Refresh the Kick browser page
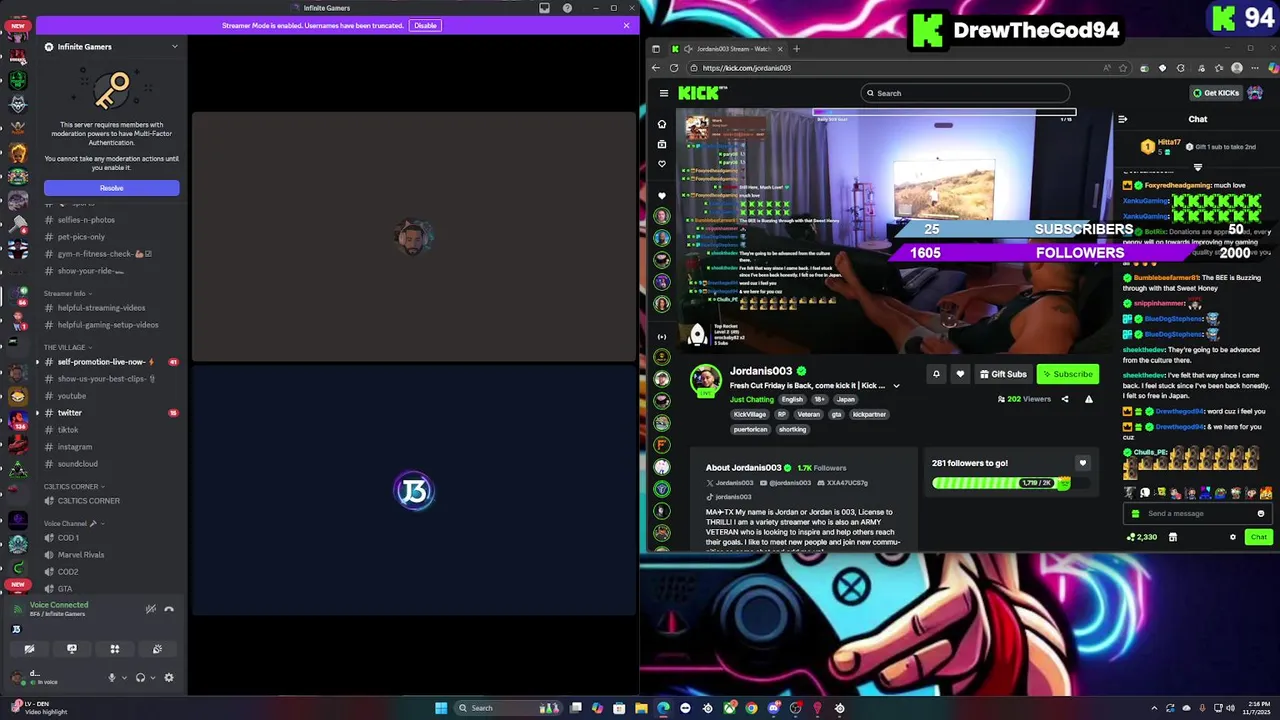 [674, 68]
